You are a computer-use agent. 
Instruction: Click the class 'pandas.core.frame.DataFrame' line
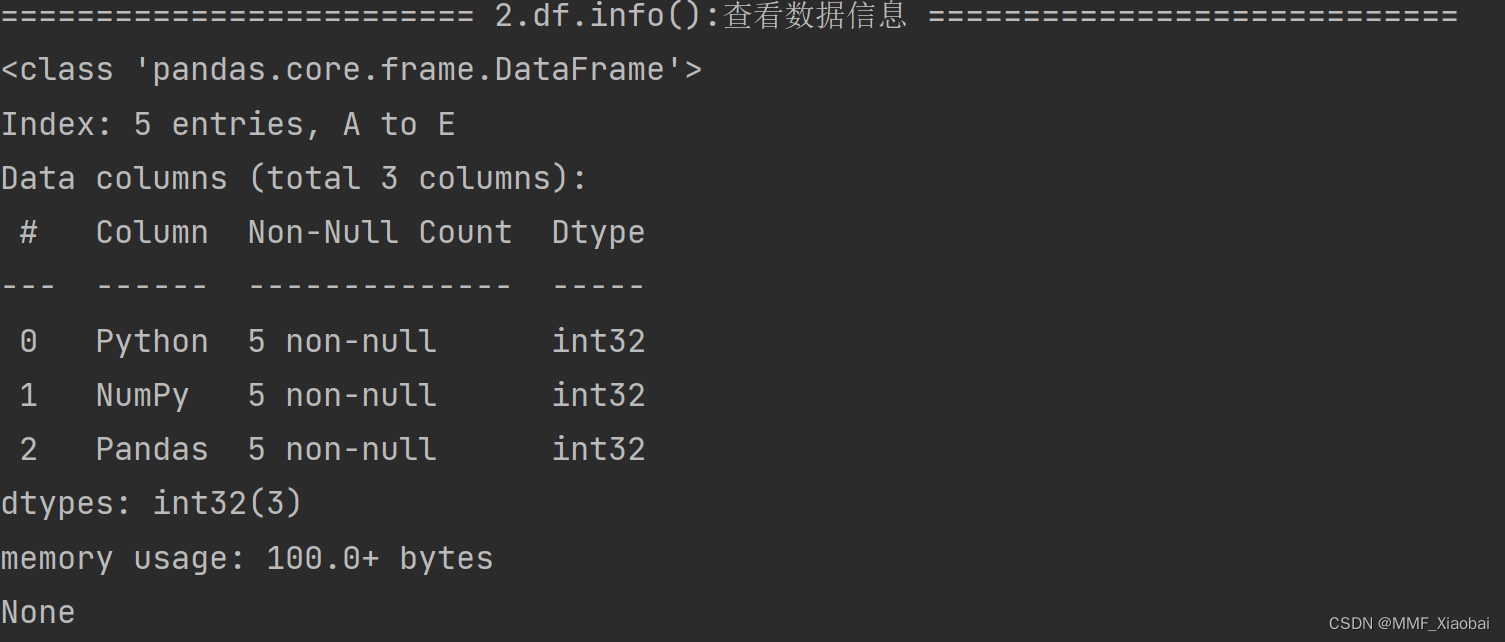point(351,70)
